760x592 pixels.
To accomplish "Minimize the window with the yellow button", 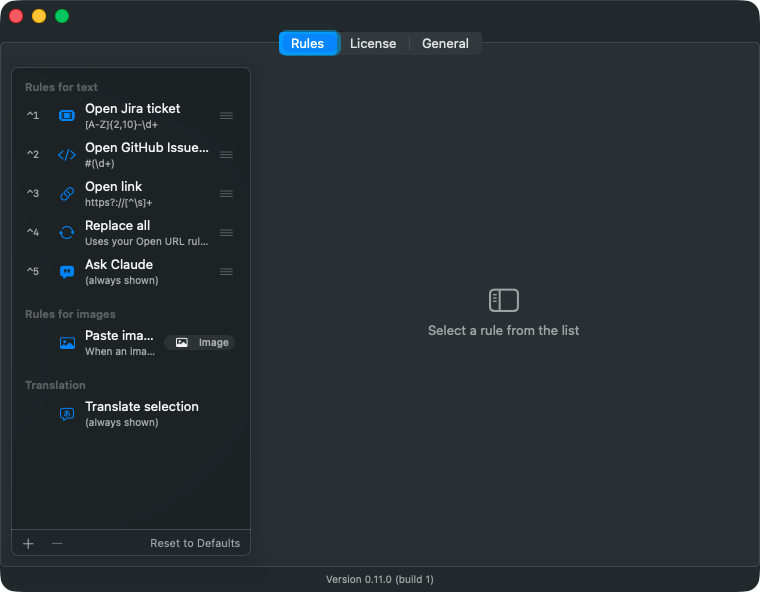I will pos(39,16).
